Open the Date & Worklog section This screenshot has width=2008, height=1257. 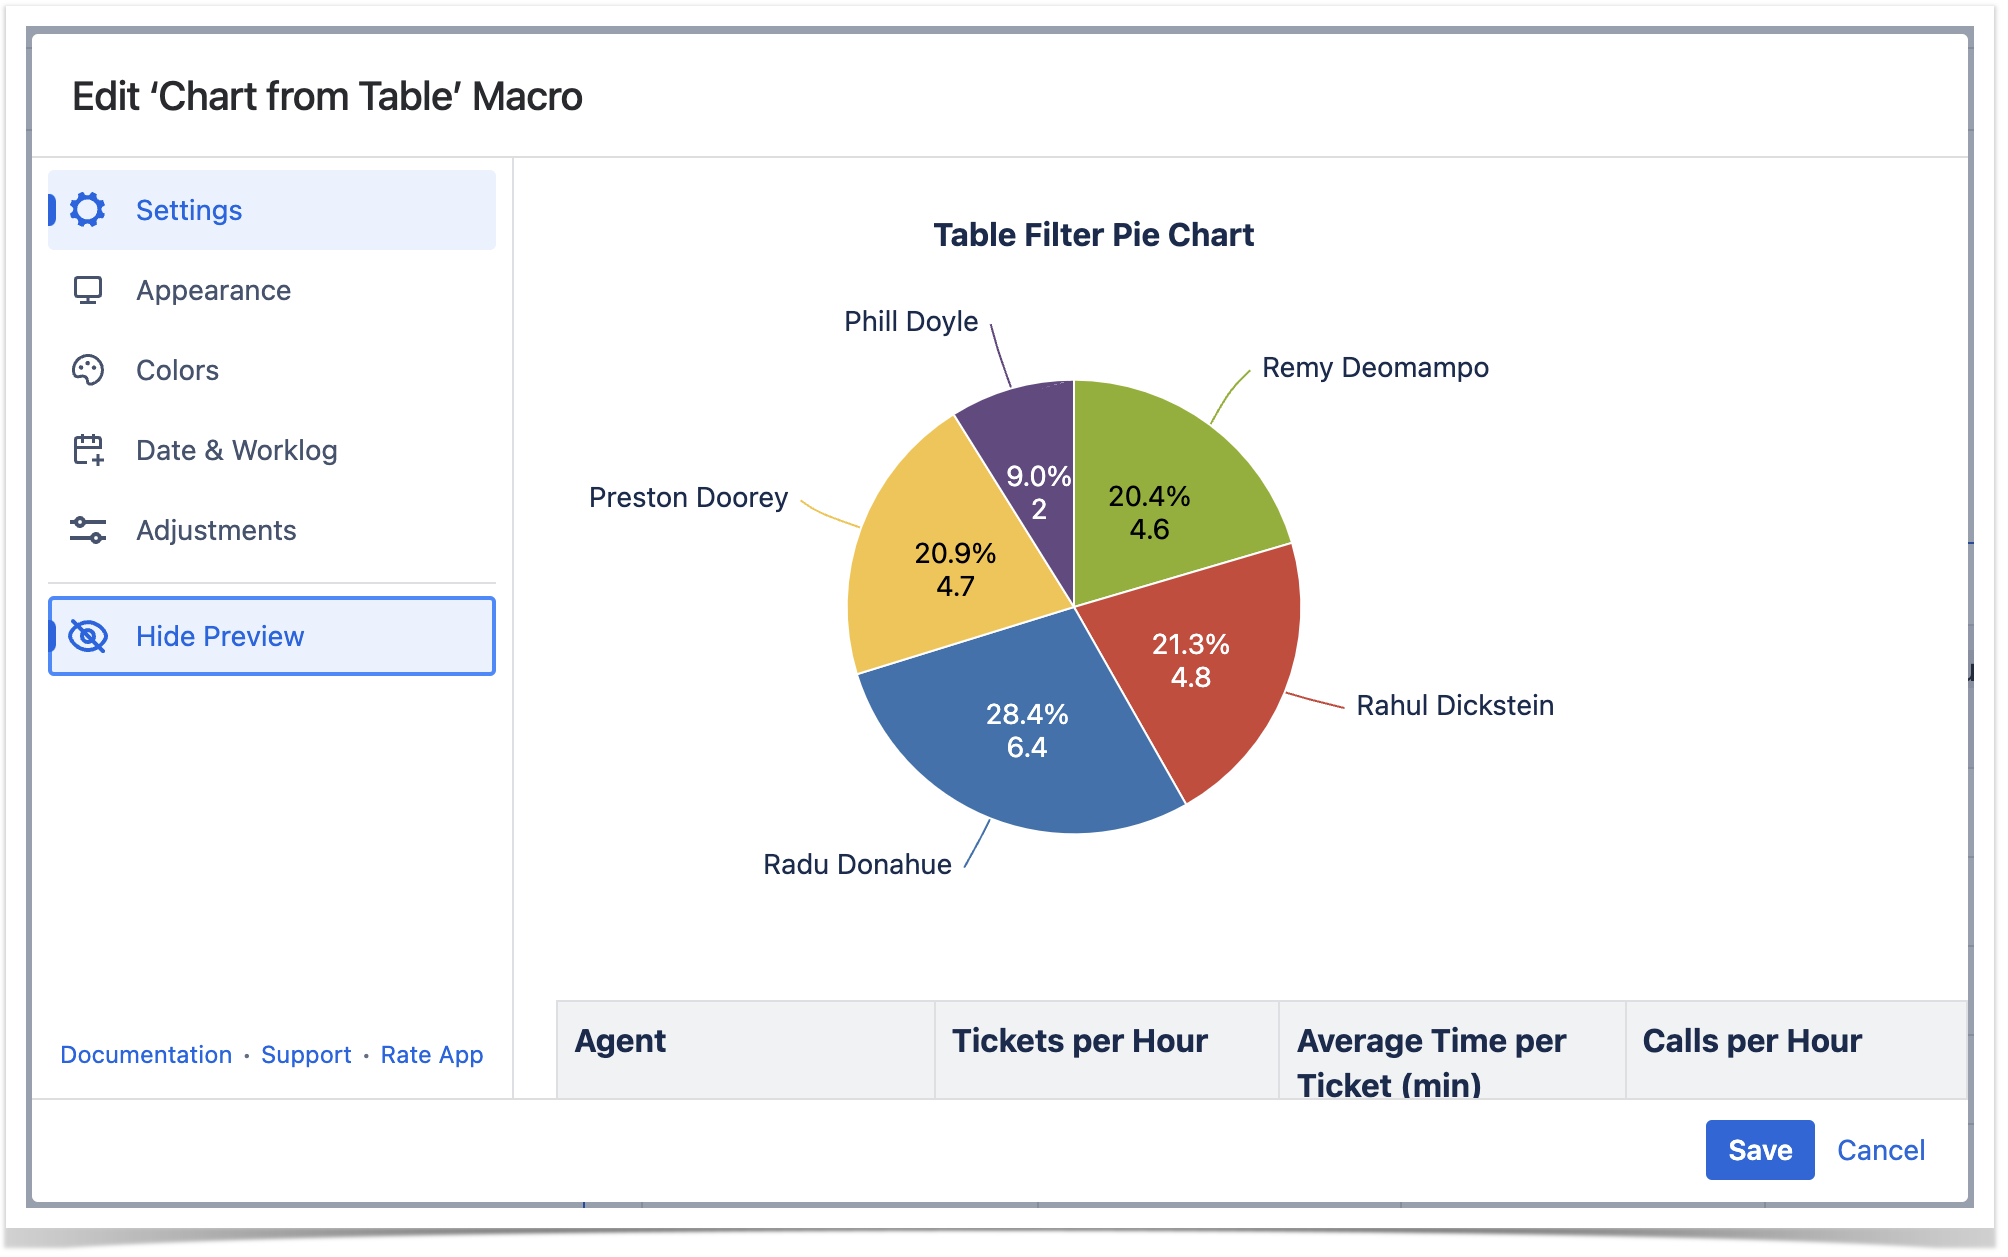pyautogui.click(x=236, y=450)
